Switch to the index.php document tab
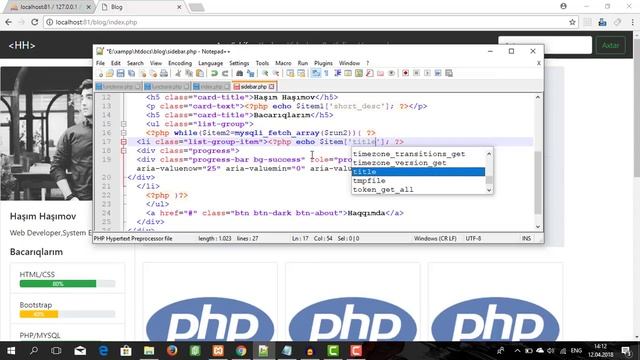The width and height of the screenshot is (640, 360). coord(211,87)
